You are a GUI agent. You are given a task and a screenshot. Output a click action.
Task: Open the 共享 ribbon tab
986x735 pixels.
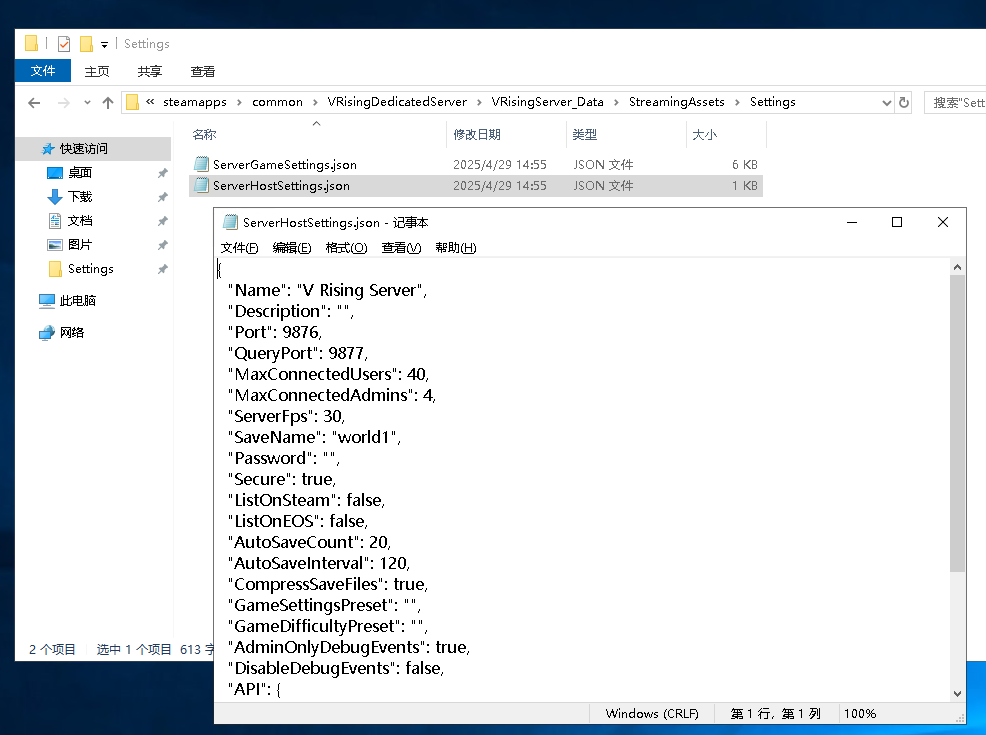coord(150,71)
